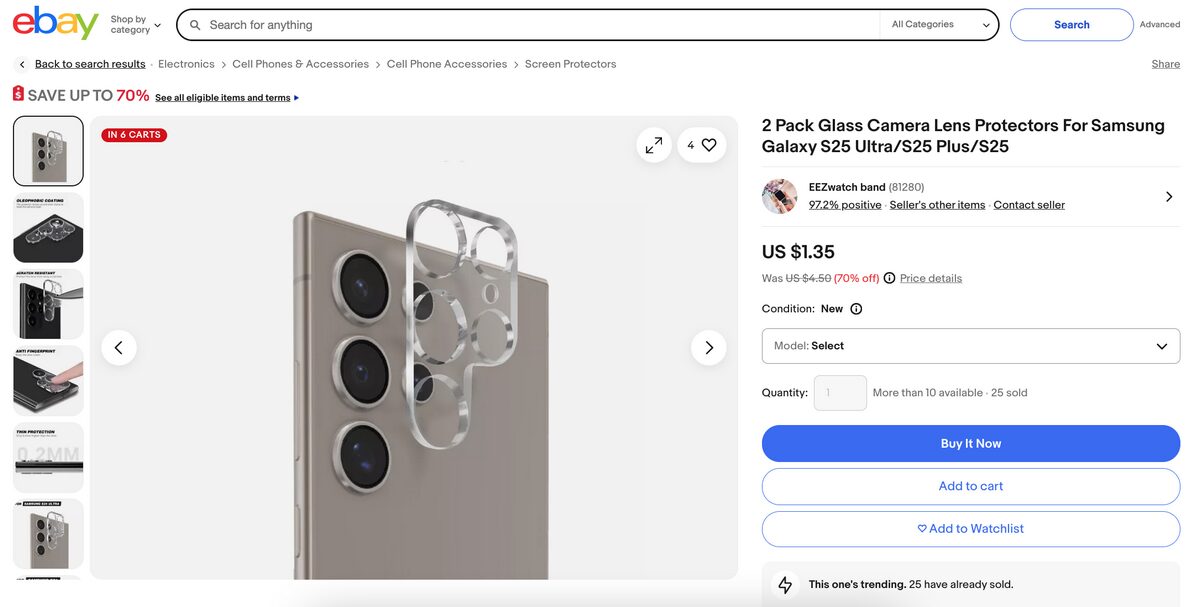Toggle the heart to watch this item
The height and width of the screenshot is (607, 1200).
pyautogui.click(x=707, y=144)
